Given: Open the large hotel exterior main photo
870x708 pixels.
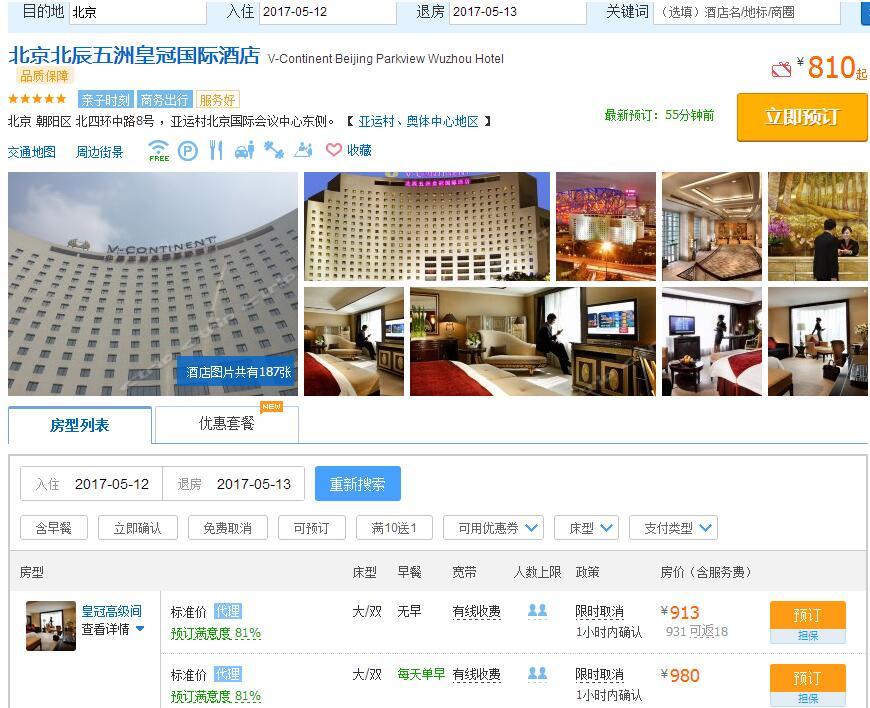Looking at the screenshot, I should click(153, 284).
